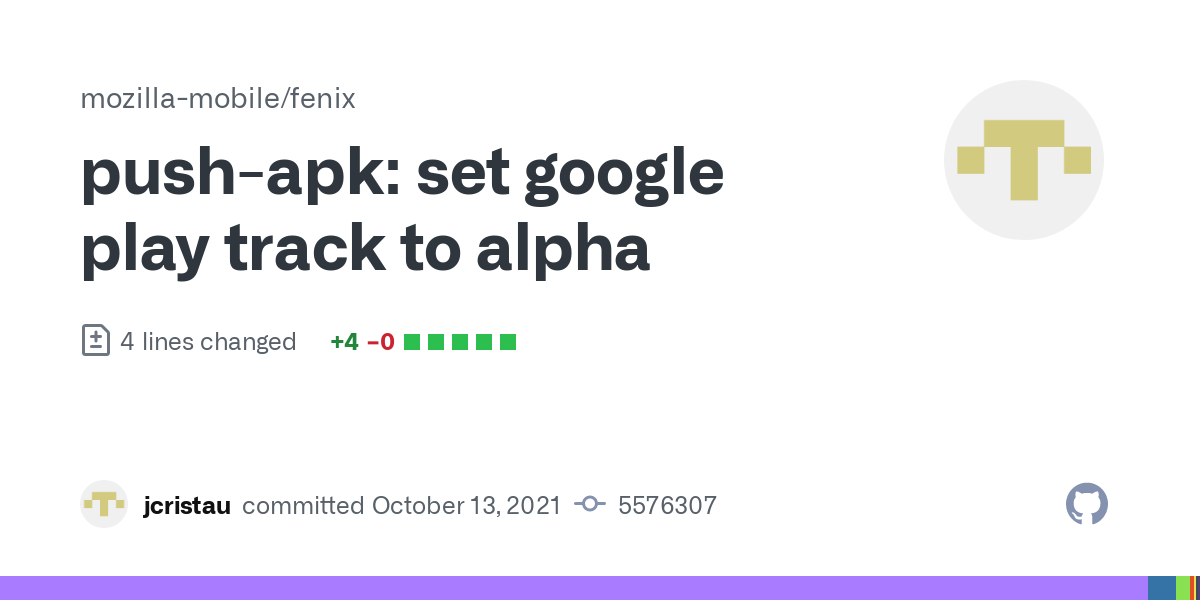
Task: Click the purple segment of language bar
Action: [570, 588]
